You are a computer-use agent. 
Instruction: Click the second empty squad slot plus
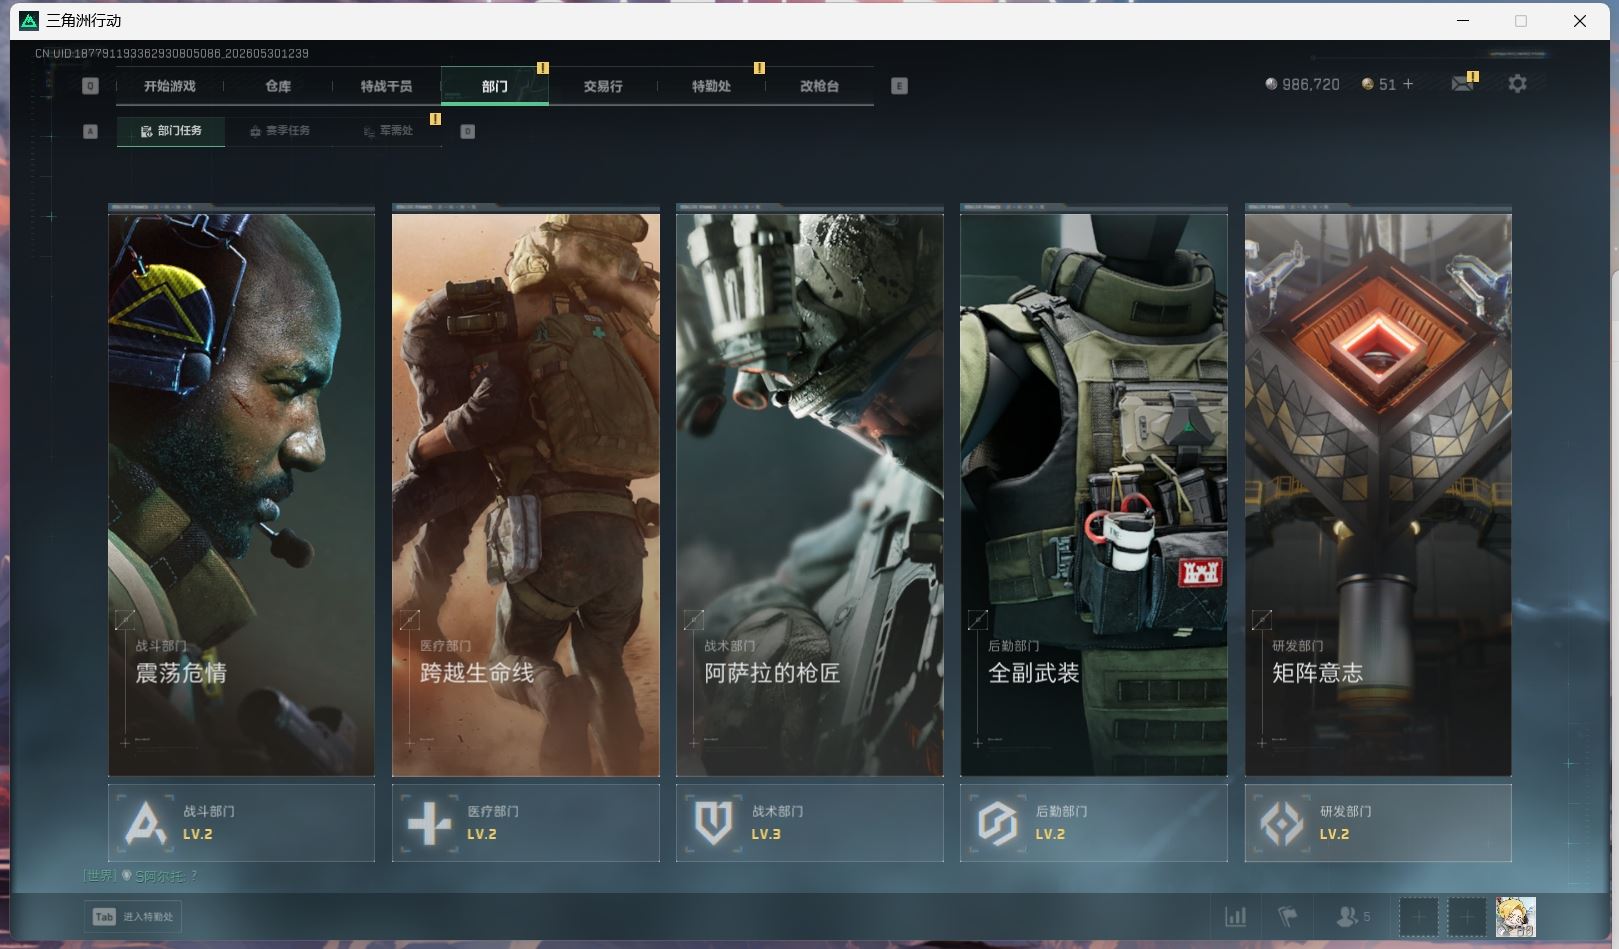click(1467, 917)
